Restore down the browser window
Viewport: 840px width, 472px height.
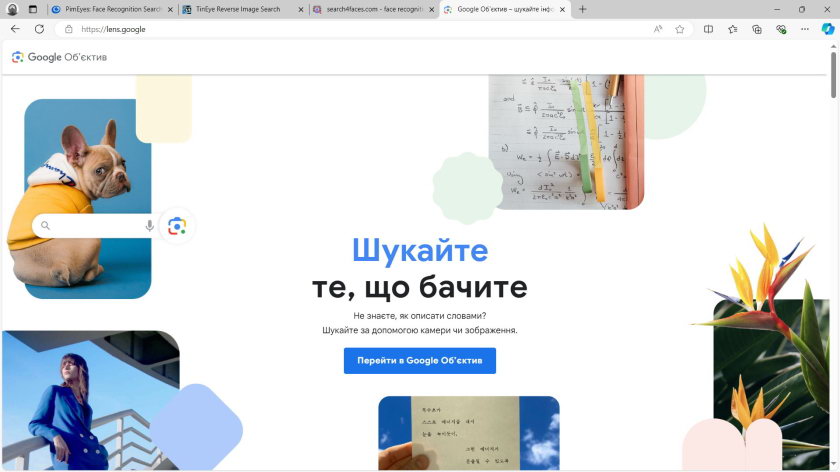(x=802, y=9)
